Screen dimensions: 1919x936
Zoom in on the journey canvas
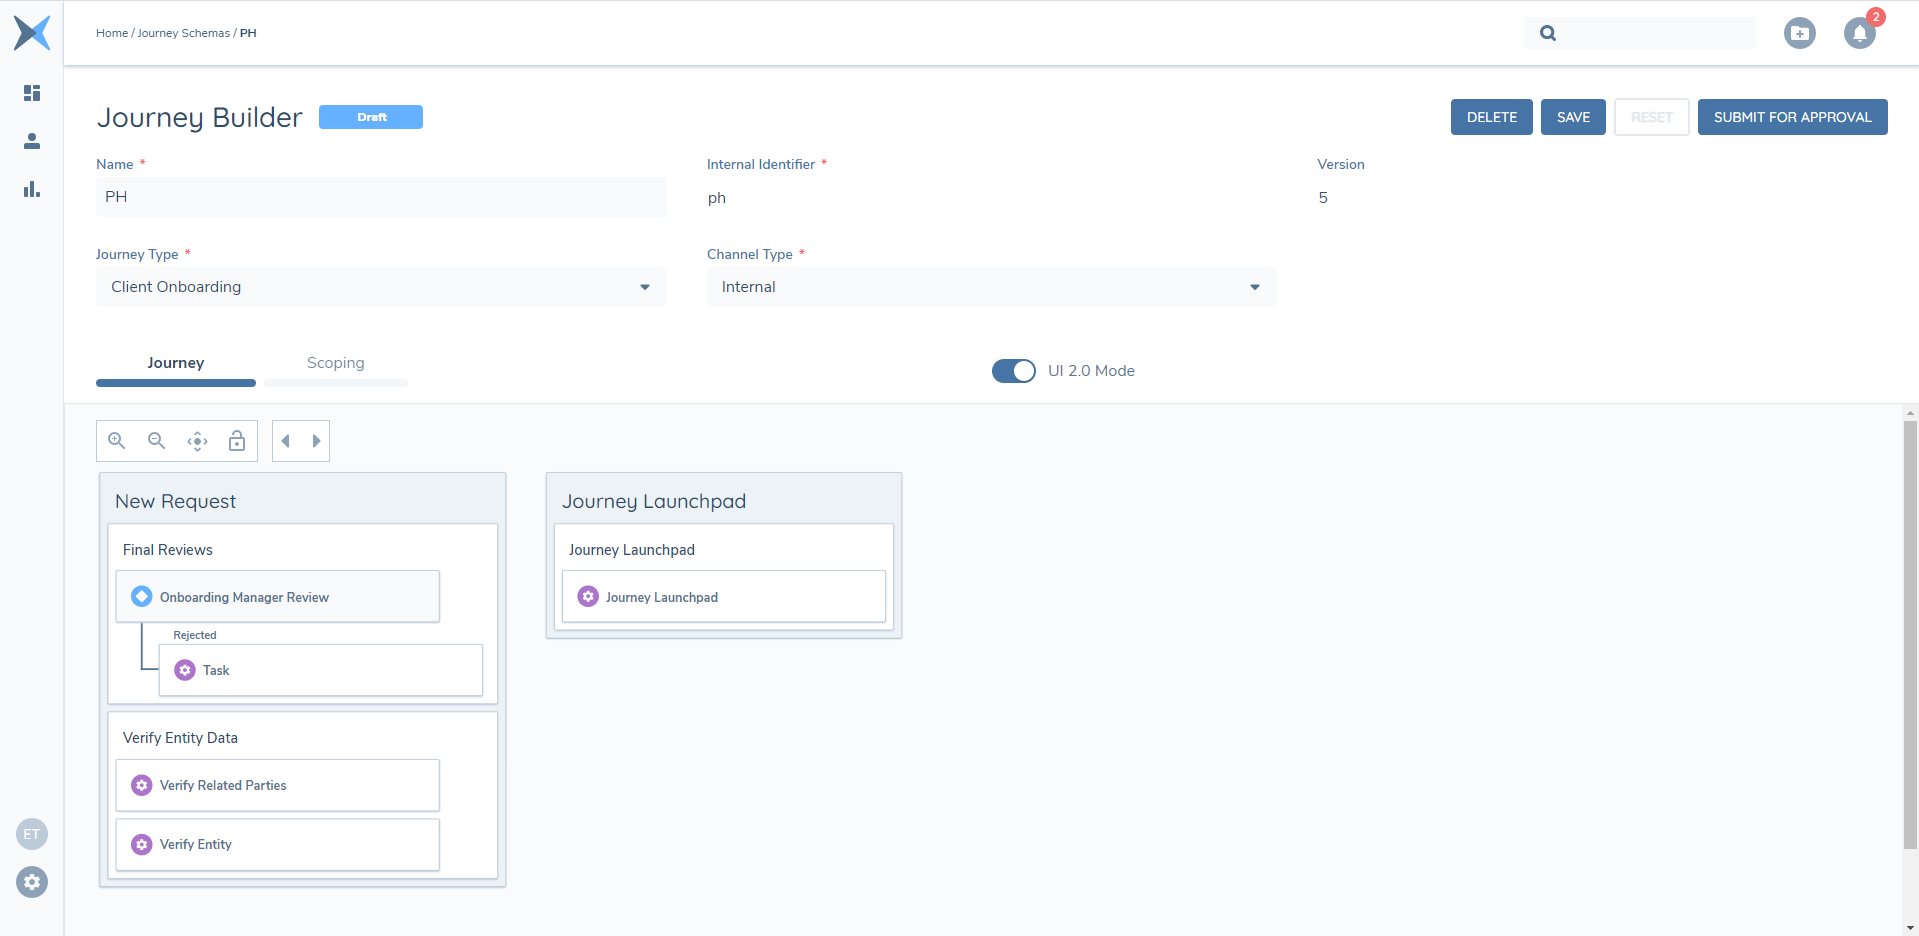coord(116,440)
